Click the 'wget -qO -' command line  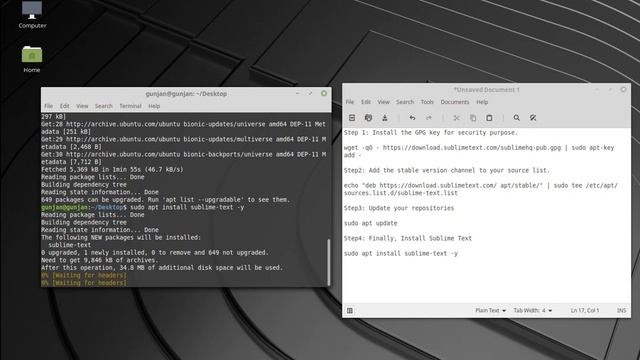tap(479, 148)
